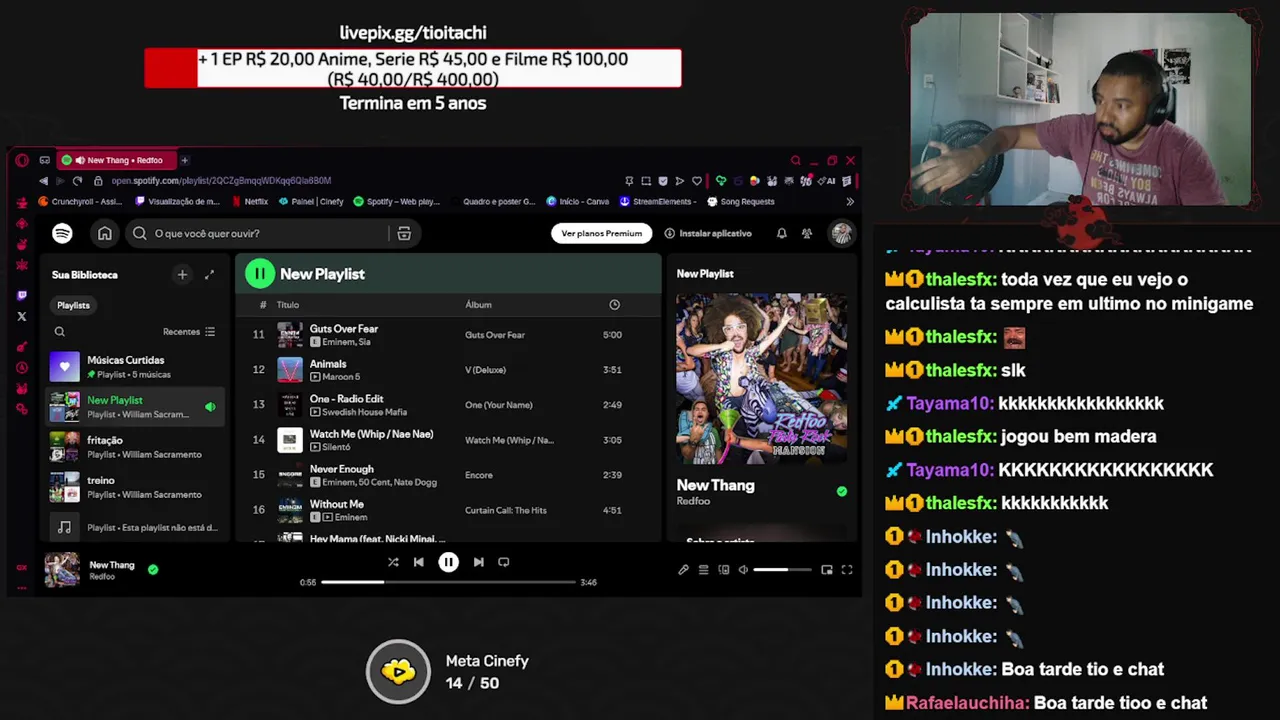Open the playback queue icon

coord(703,570)
